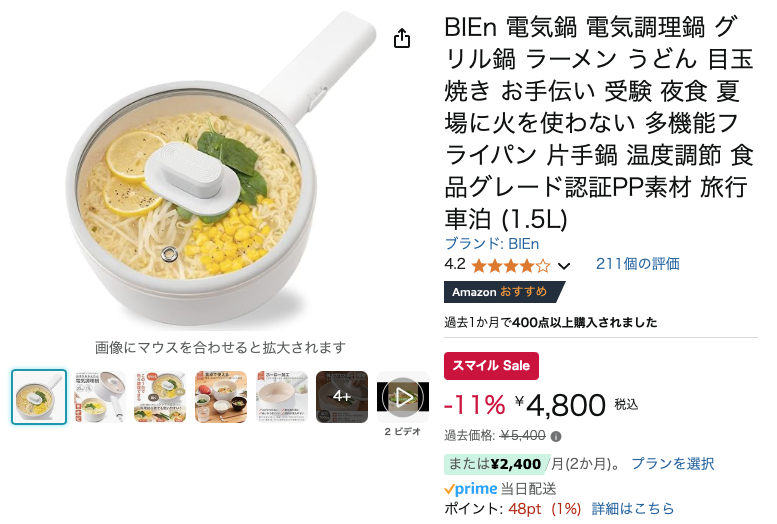The image size is (777, 524).
Task: Select the second thumbnail with packaging
Action: coord(100,397)
